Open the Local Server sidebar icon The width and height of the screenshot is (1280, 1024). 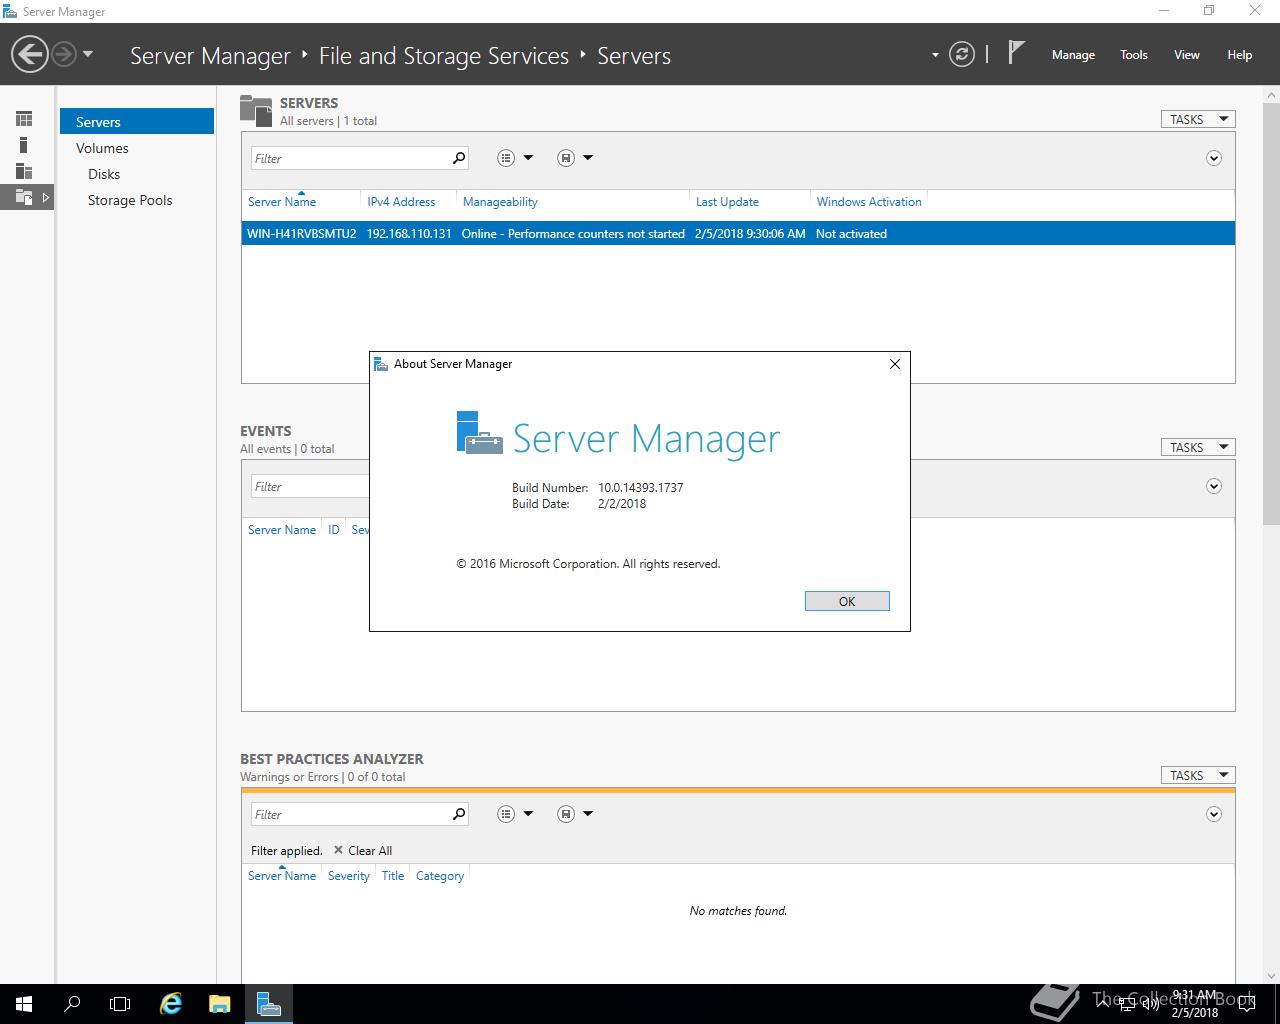pyautogui.click(x=24, y=145)
